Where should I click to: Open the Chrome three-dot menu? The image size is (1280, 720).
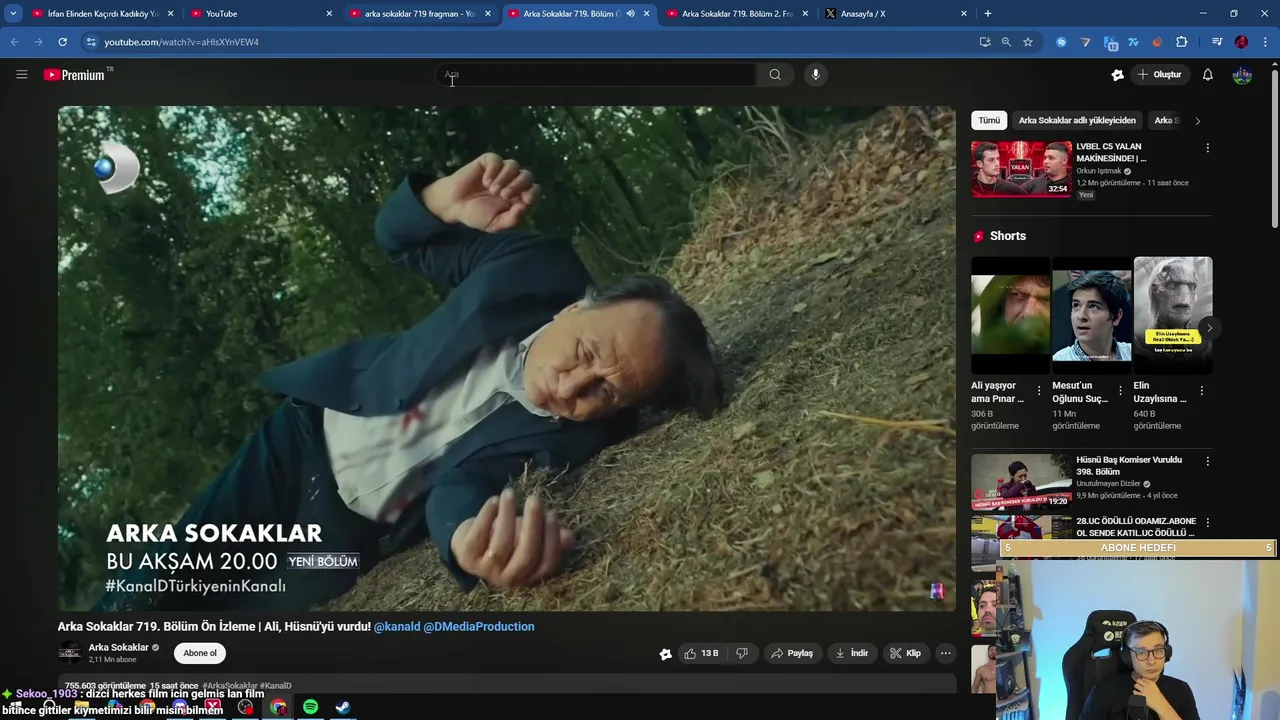(1266, 42)
